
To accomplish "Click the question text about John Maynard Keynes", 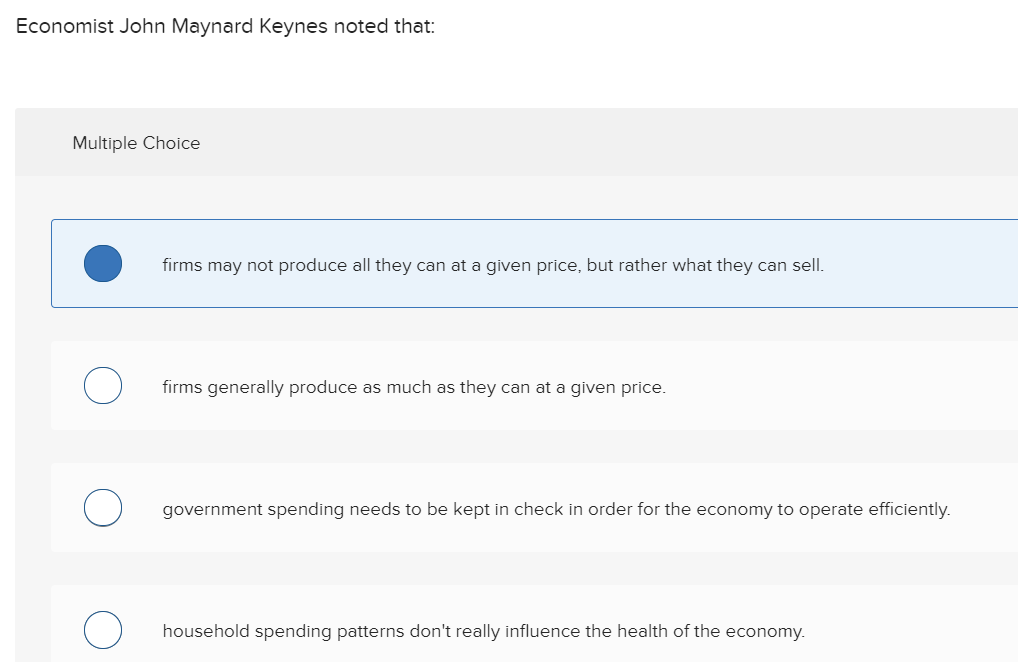I will [x=224, y=26].
